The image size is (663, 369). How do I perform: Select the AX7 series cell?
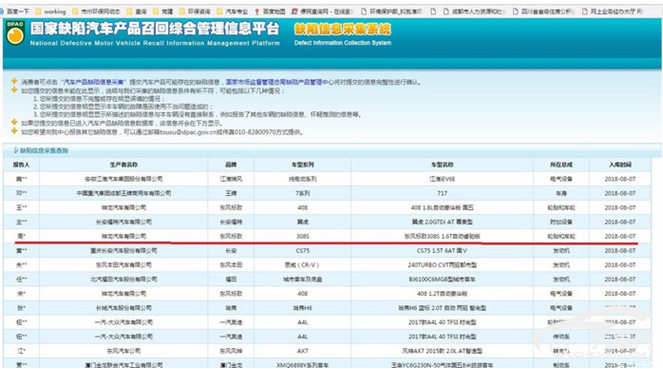point(302,351)
